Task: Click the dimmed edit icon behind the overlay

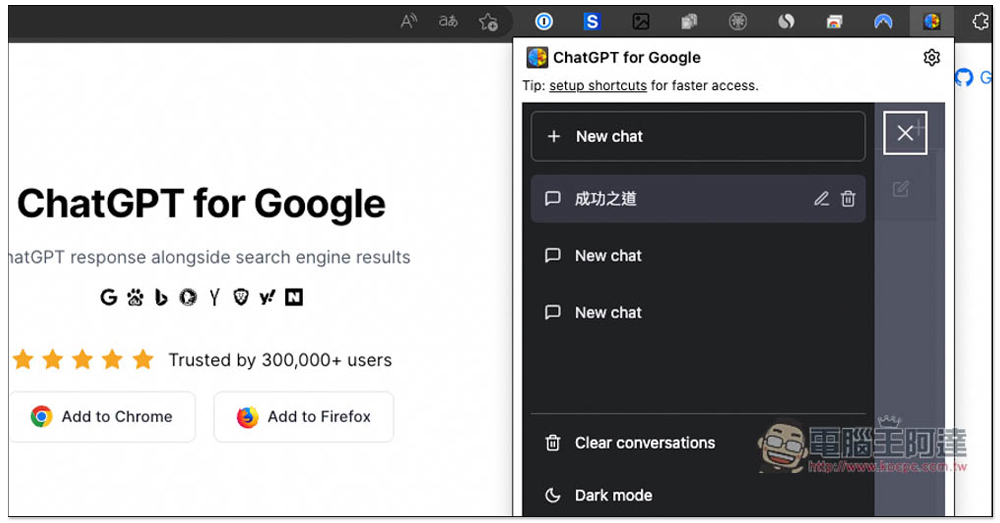Action: point(901,189)
